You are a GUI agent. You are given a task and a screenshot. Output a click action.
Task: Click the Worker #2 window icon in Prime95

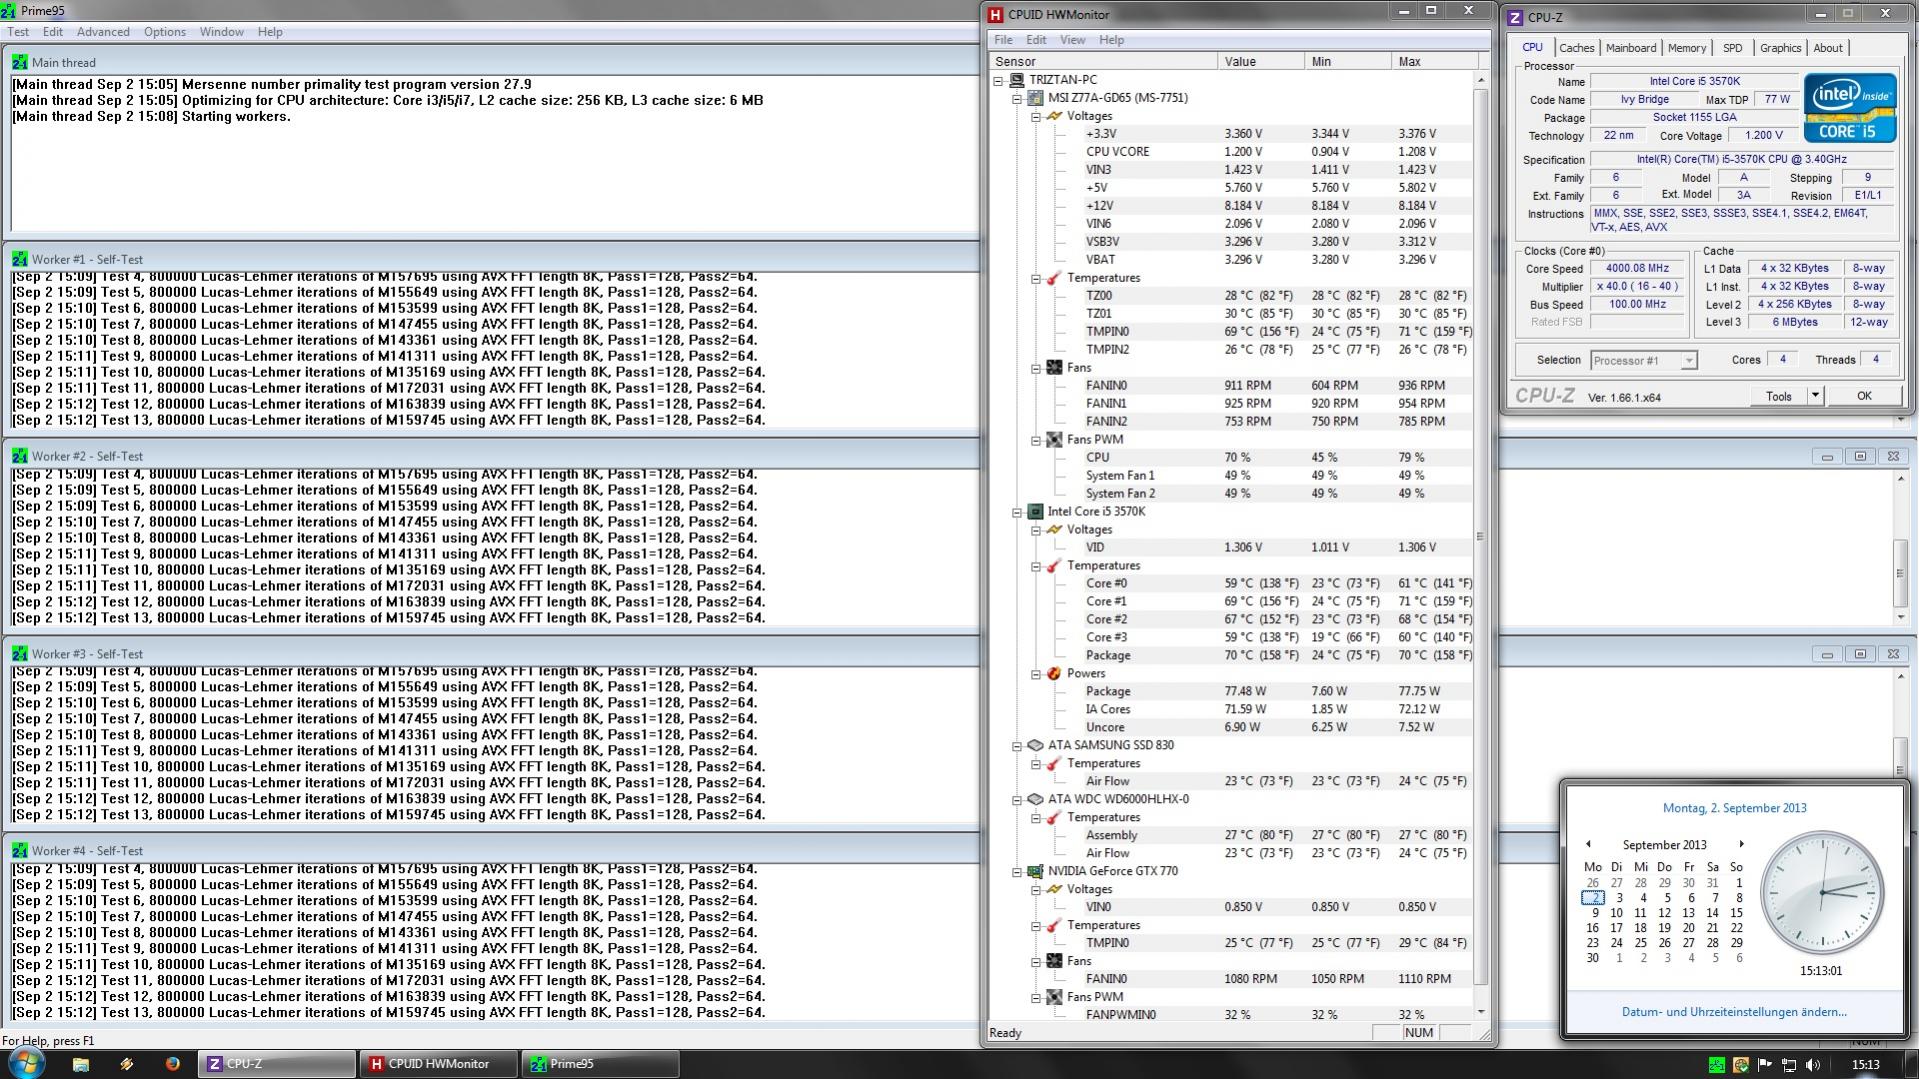[20, 456]
